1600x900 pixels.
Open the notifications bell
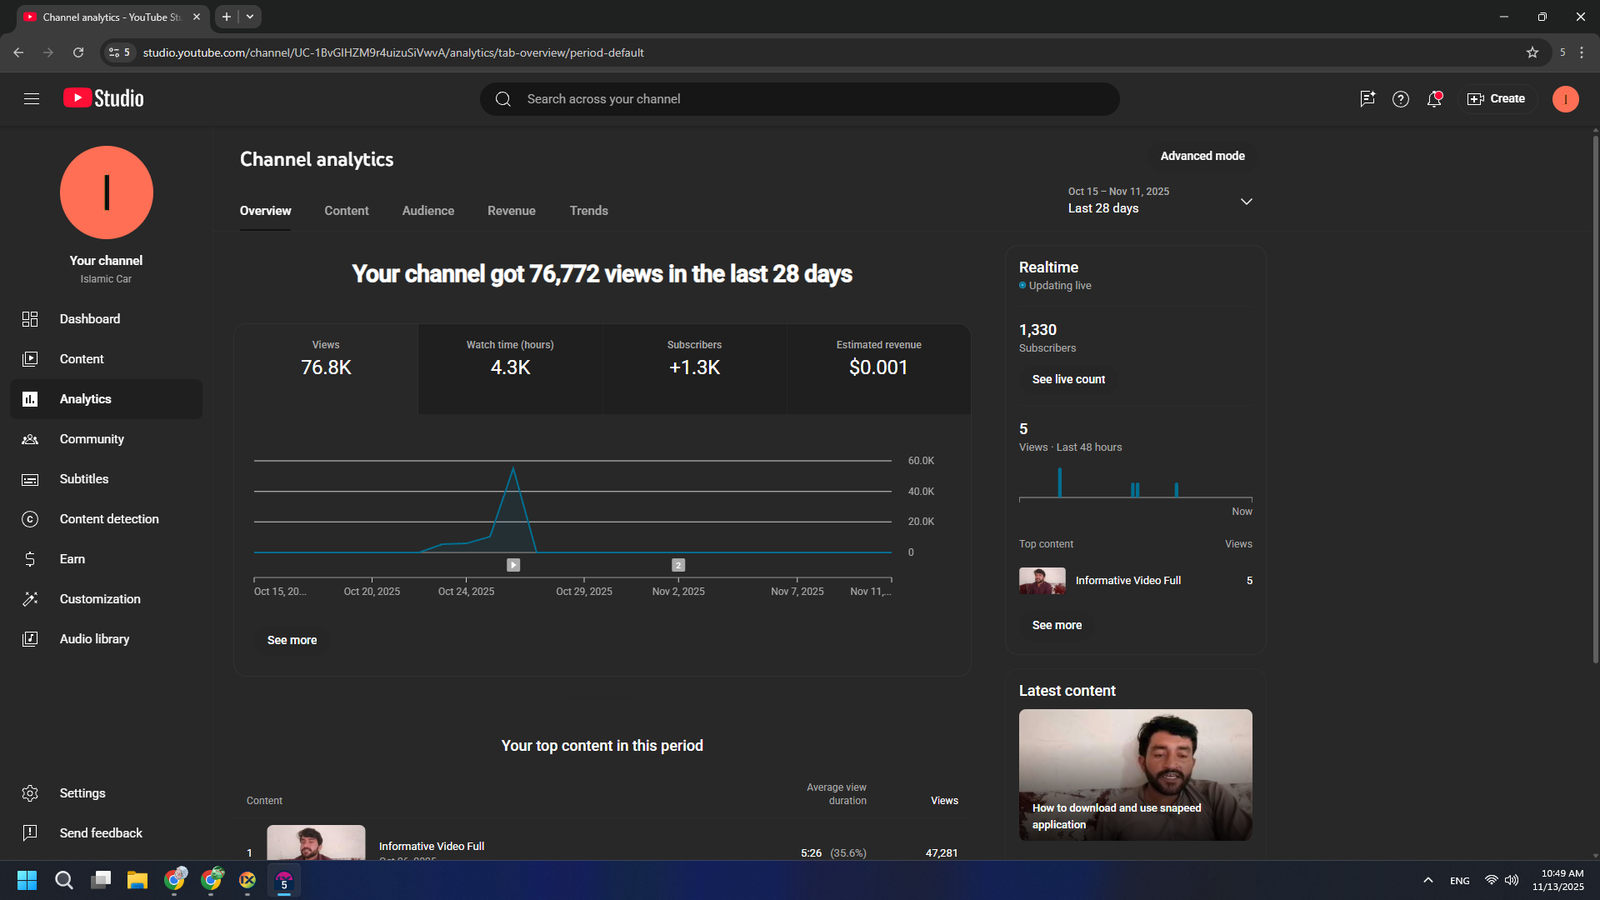pos(1434,99)
